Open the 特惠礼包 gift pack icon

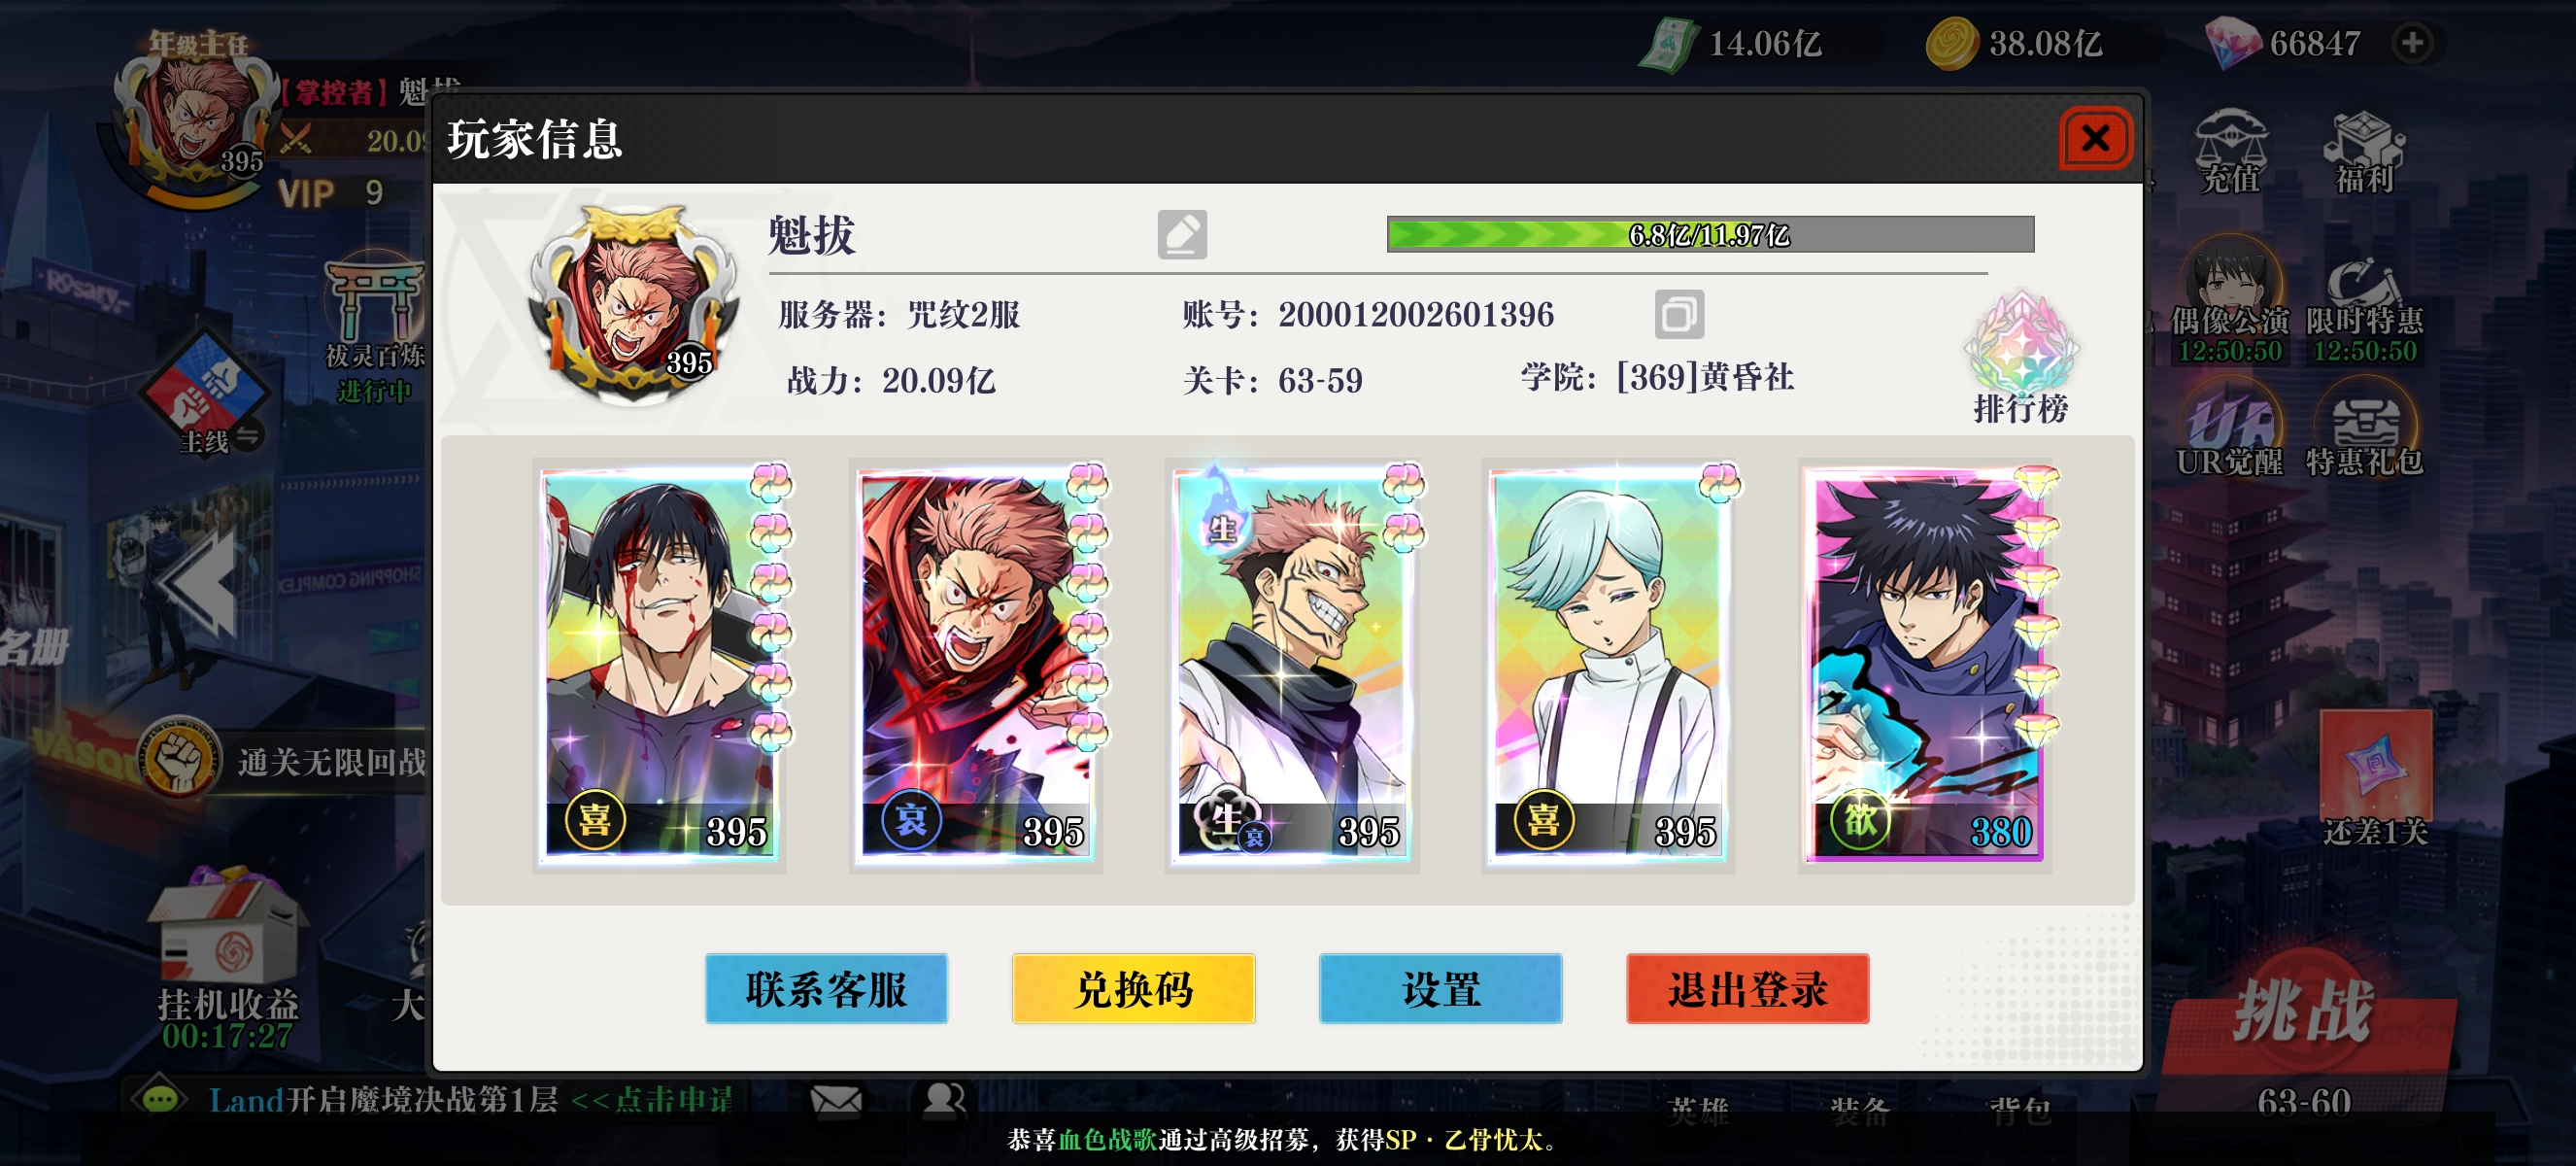pyautogui.click(x=2364, y=431)
